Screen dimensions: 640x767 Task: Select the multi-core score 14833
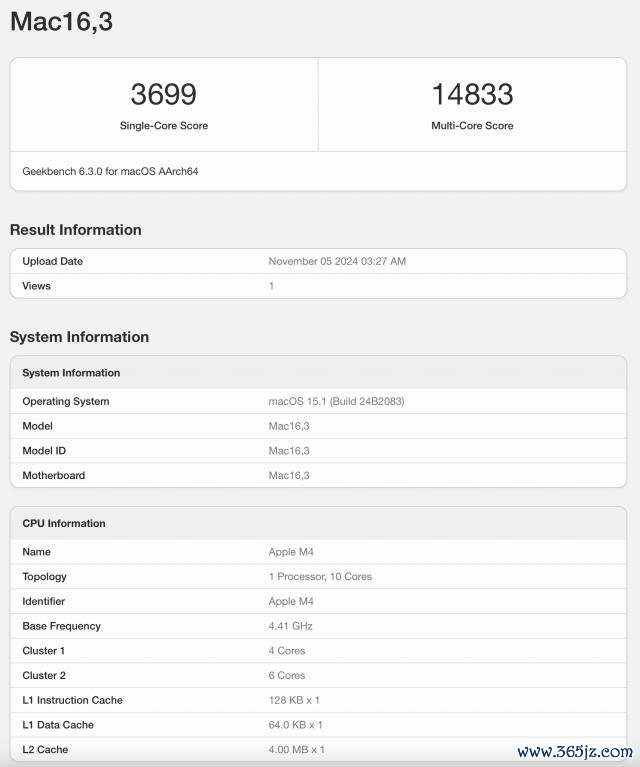tap(472, 94)
